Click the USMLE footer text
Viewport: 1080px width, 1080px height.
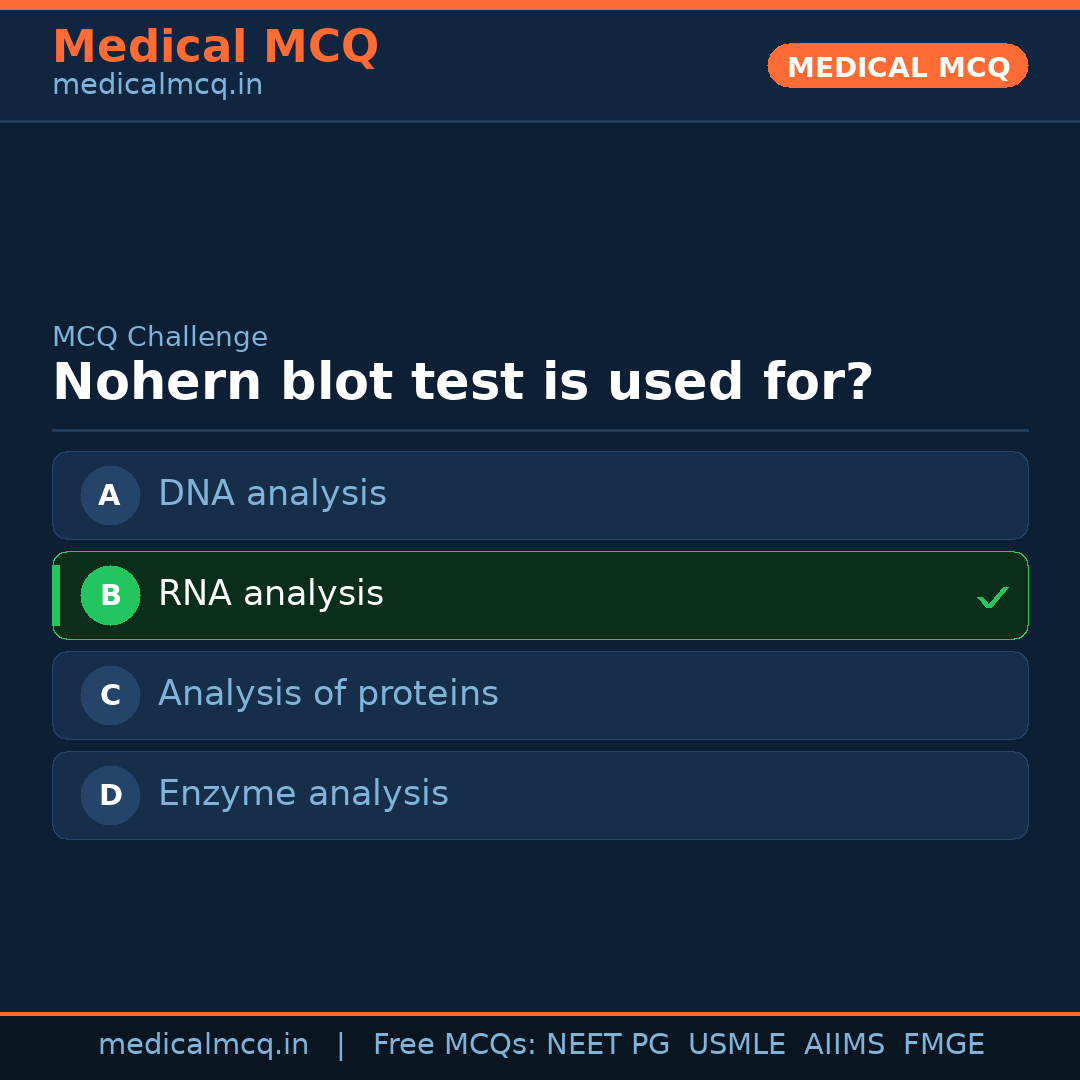pos(736,1045)
